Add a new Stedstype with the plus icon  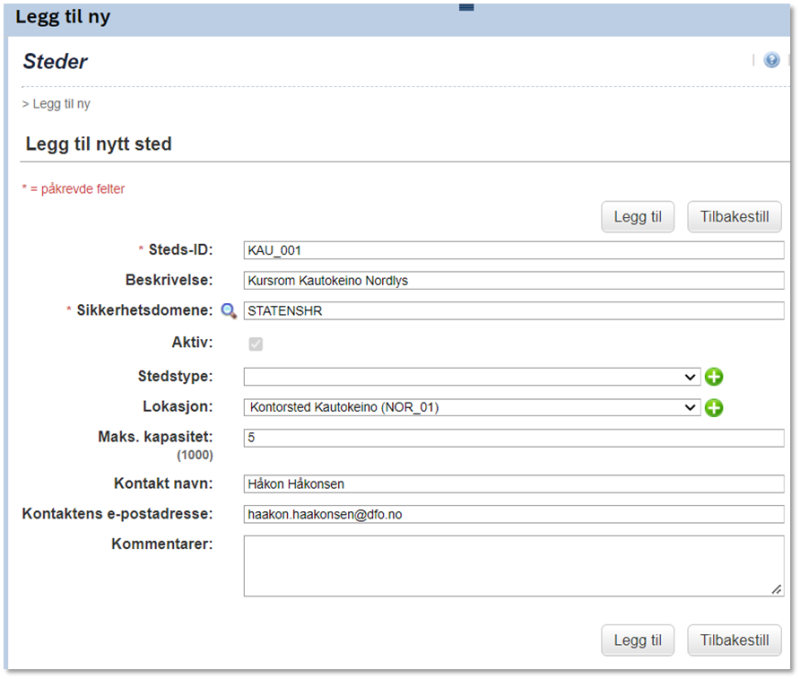(713, 377)
